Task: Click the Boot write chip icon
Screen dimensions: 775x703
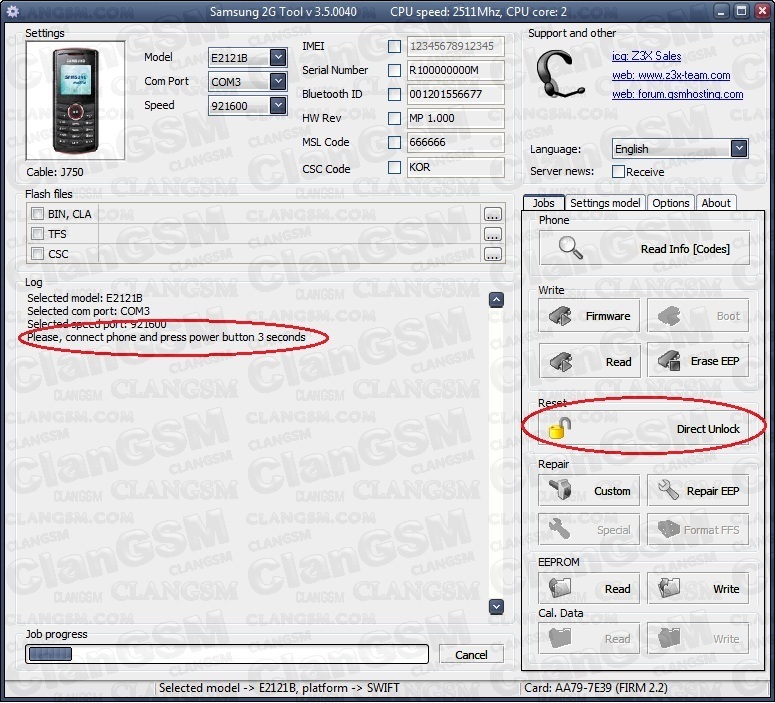Action: click(669, 316)
